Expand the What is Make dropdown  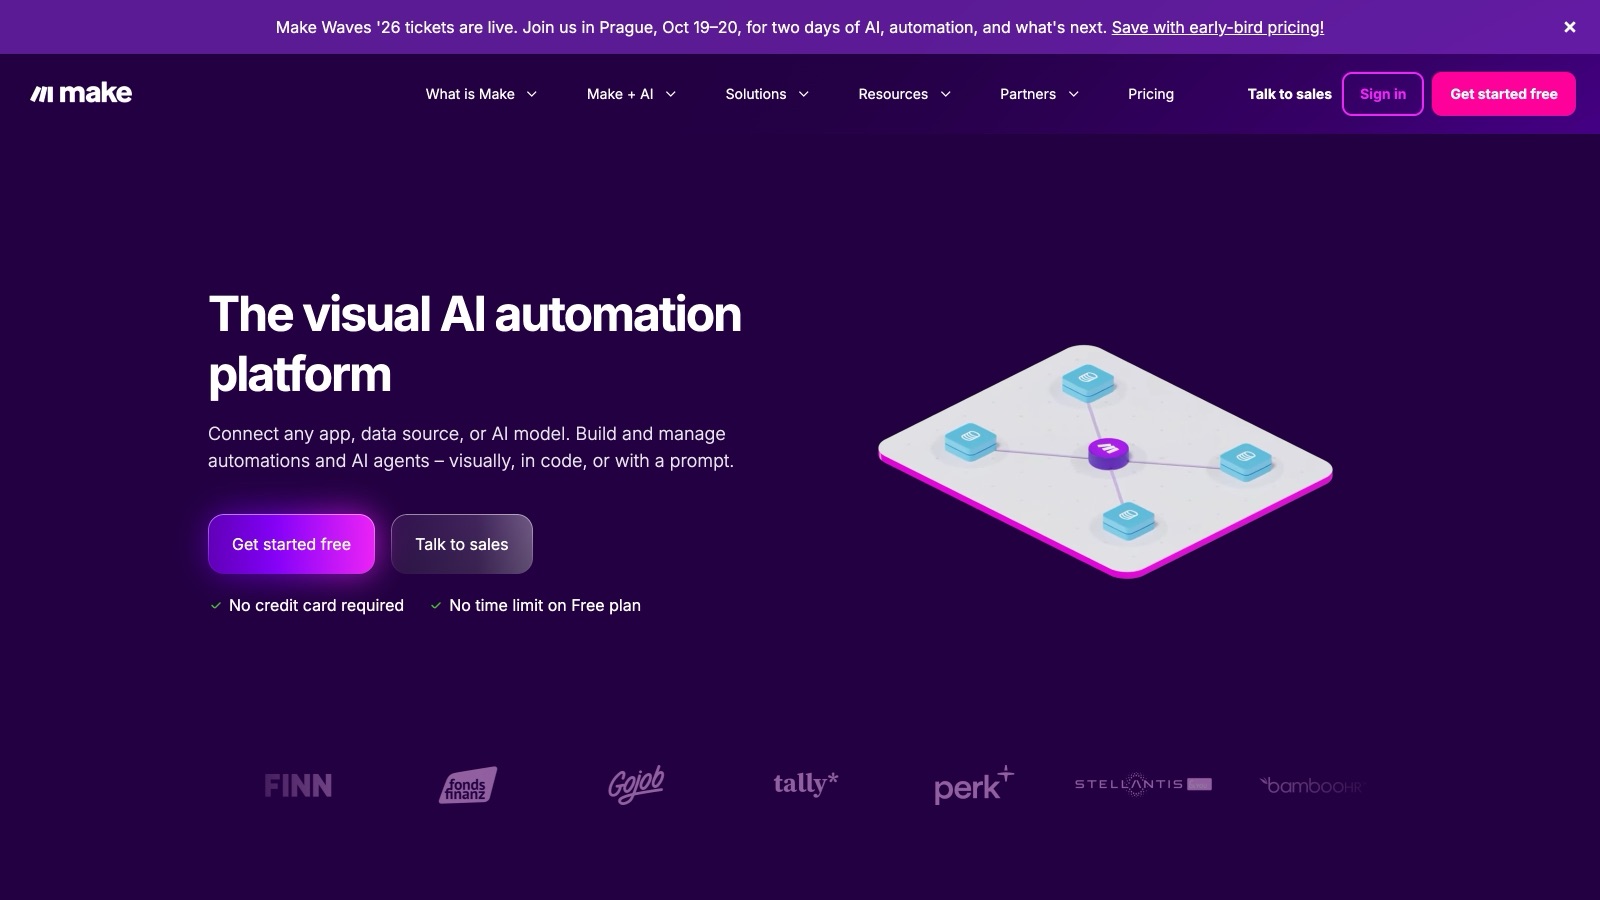tap(481, 94)
